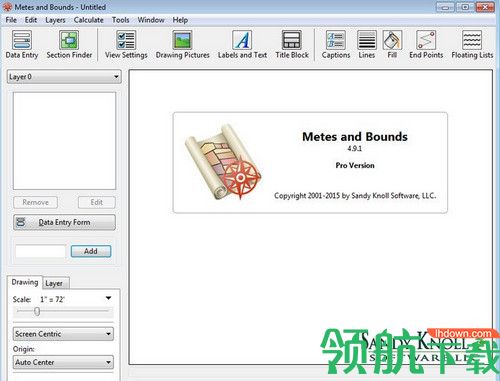Click the Pro Version text
The image size is (500, 381).
[355, 165]
